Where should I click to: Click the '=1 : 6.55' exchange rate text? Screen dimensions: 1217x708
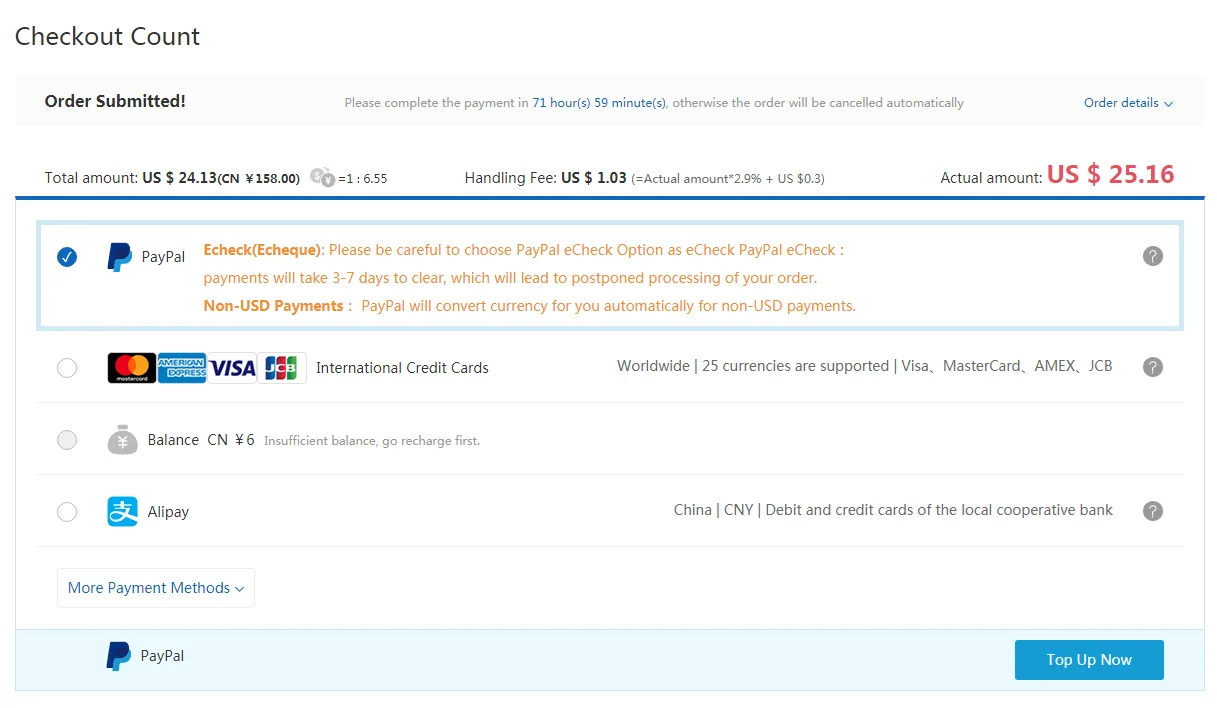tap(363, 179)
